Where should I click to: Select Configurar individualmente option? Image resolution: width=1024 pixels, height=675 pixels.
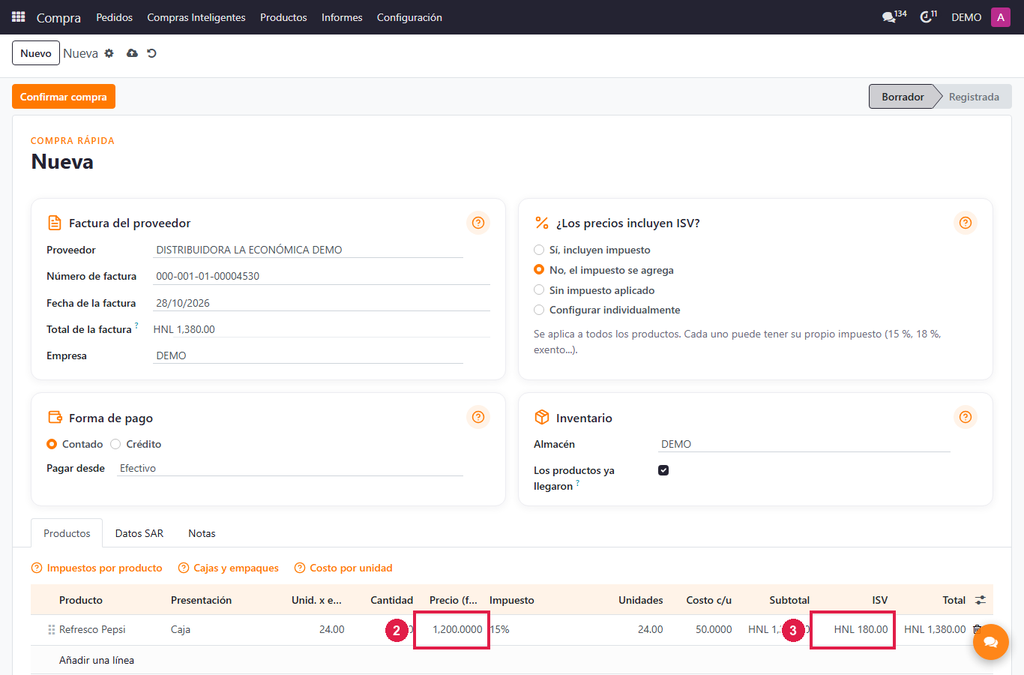[x=539, y=309]
